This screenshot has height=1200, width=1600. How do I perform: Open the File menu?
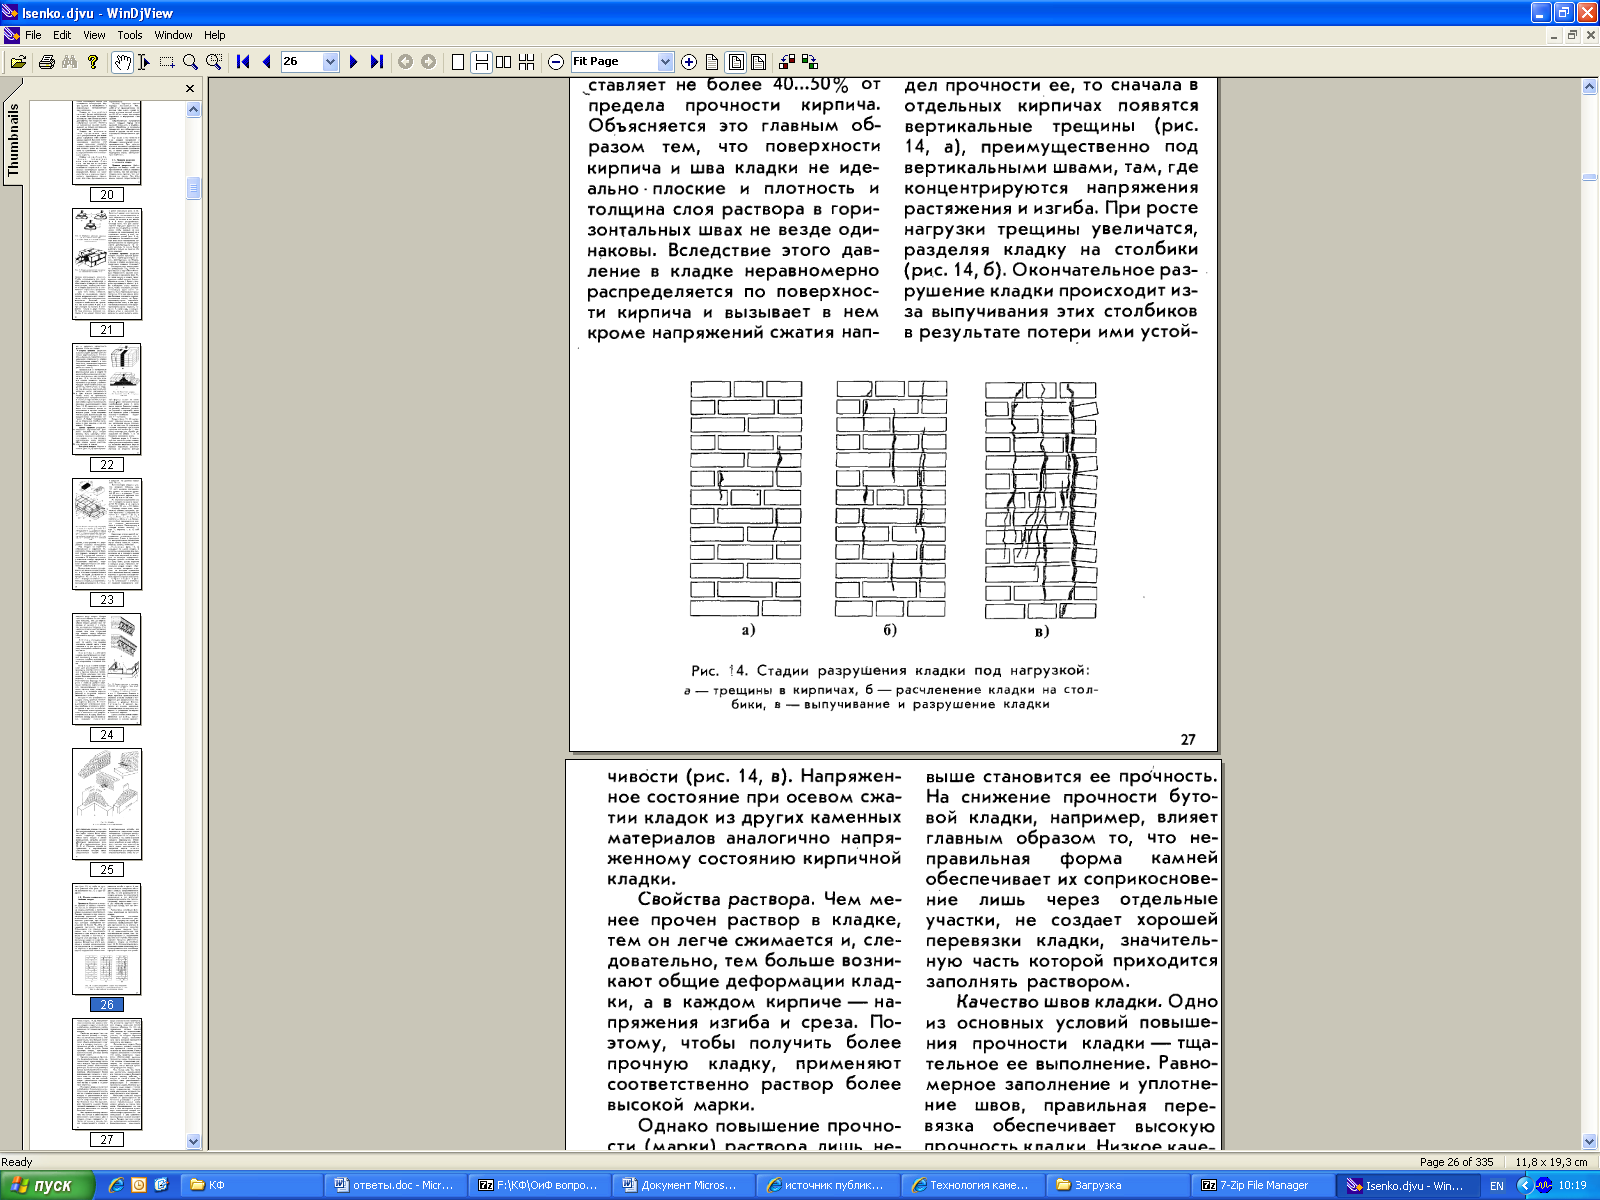[33, 35]
